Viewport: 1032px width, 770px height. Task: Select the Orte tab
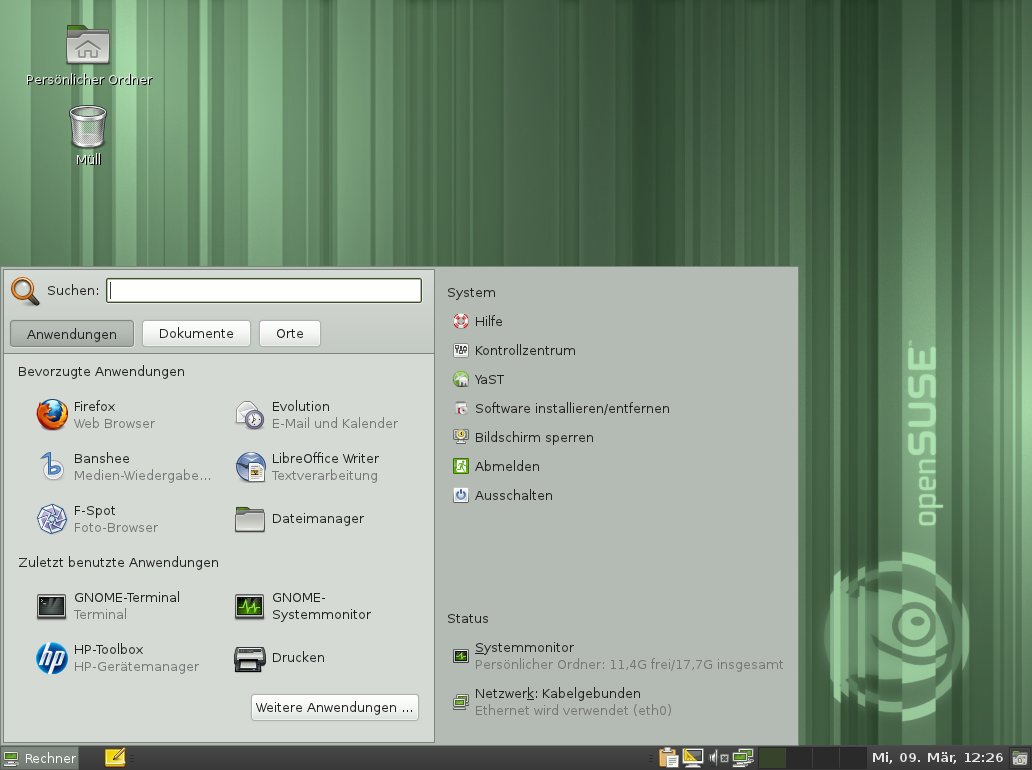pos(289,333)
